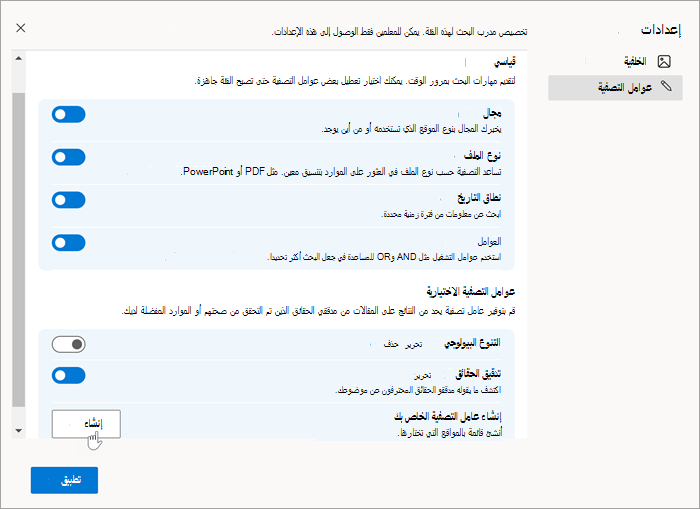This screenshot has width=700, height=509.
Task: Click the التنوع البيولوجي filter name
Action: pos(472,343)
